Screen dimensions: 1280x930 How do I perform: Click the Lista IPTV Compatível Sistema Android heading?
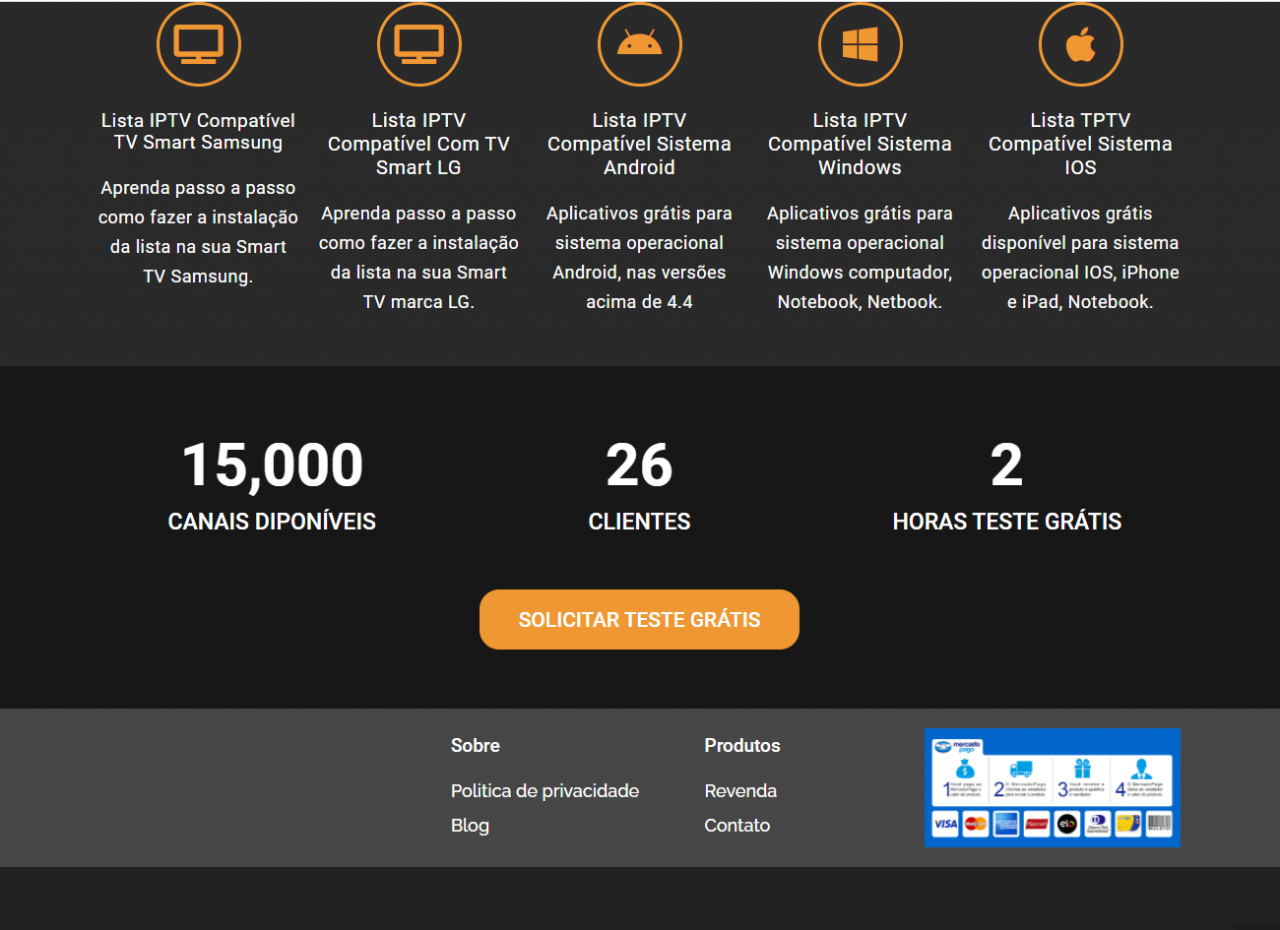[x=639, y=144]
